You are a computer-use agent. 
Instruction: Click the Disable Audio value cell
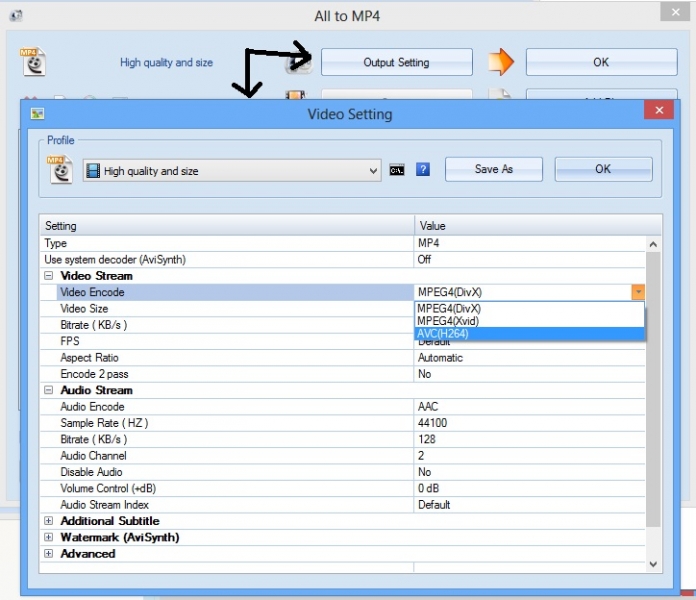click(530, 472)
